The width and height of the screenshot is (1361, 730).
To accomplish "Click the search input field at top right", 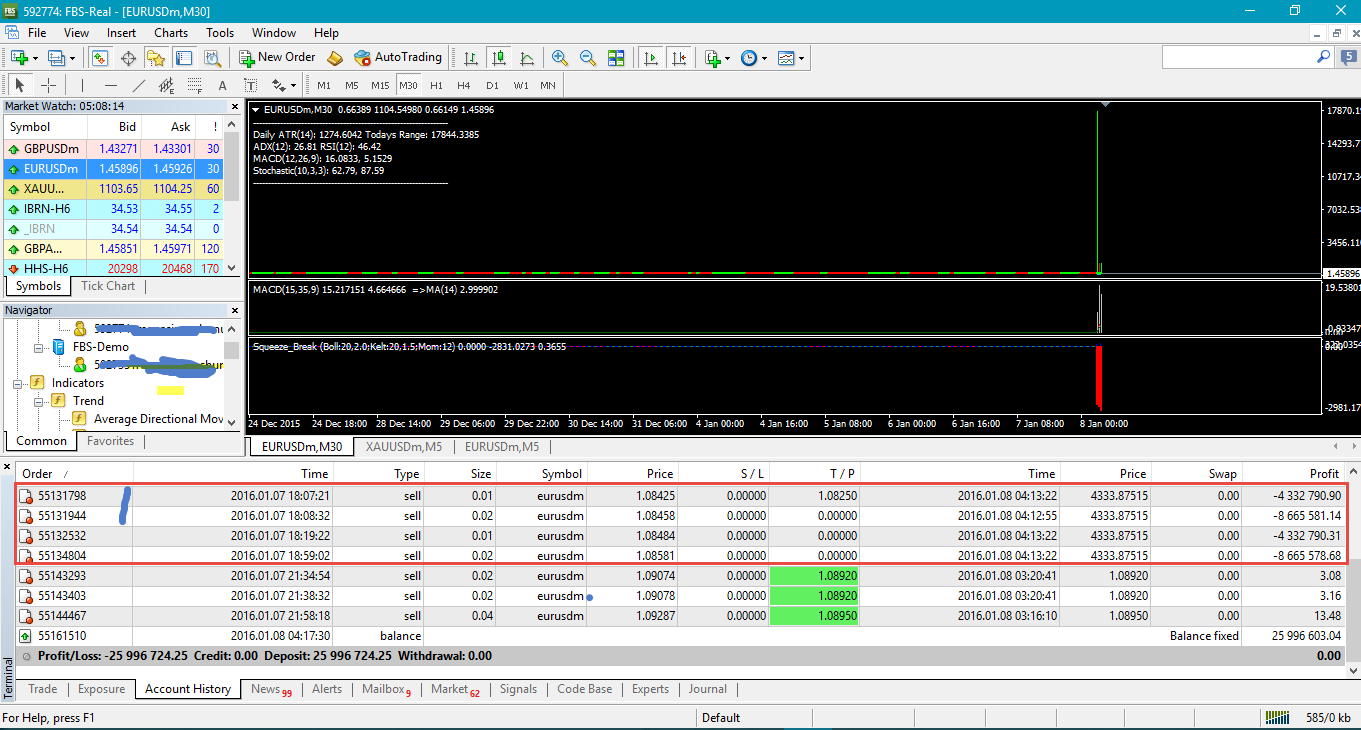I will click(x=1238, y=58).
